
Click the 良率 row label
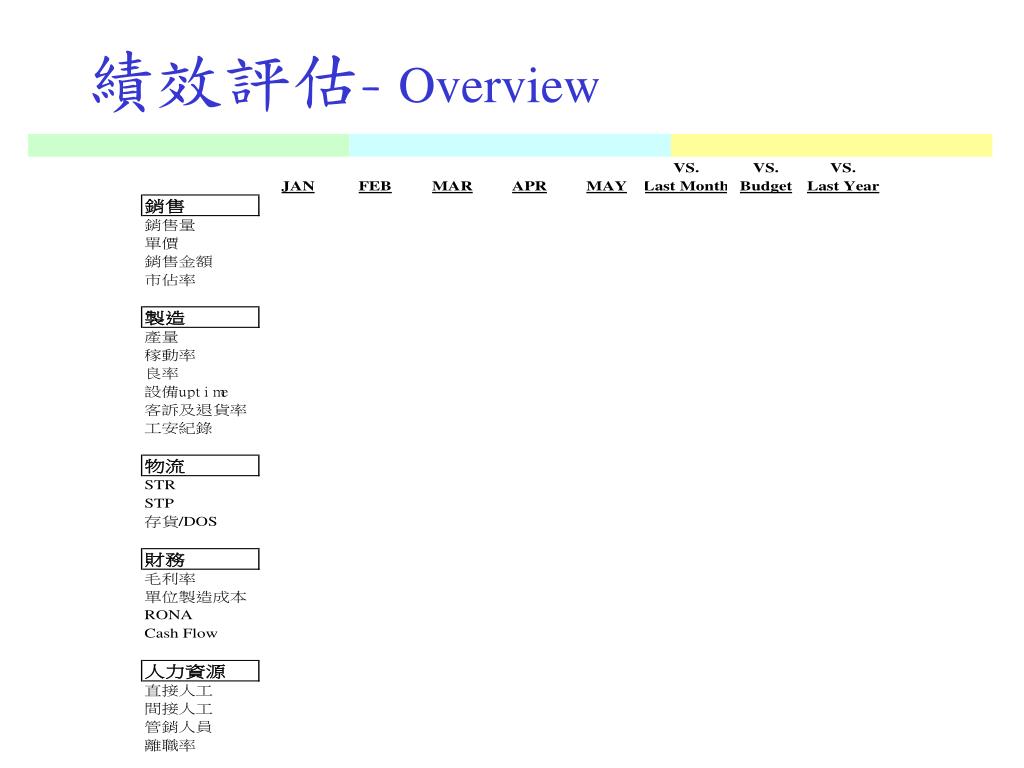161,374
